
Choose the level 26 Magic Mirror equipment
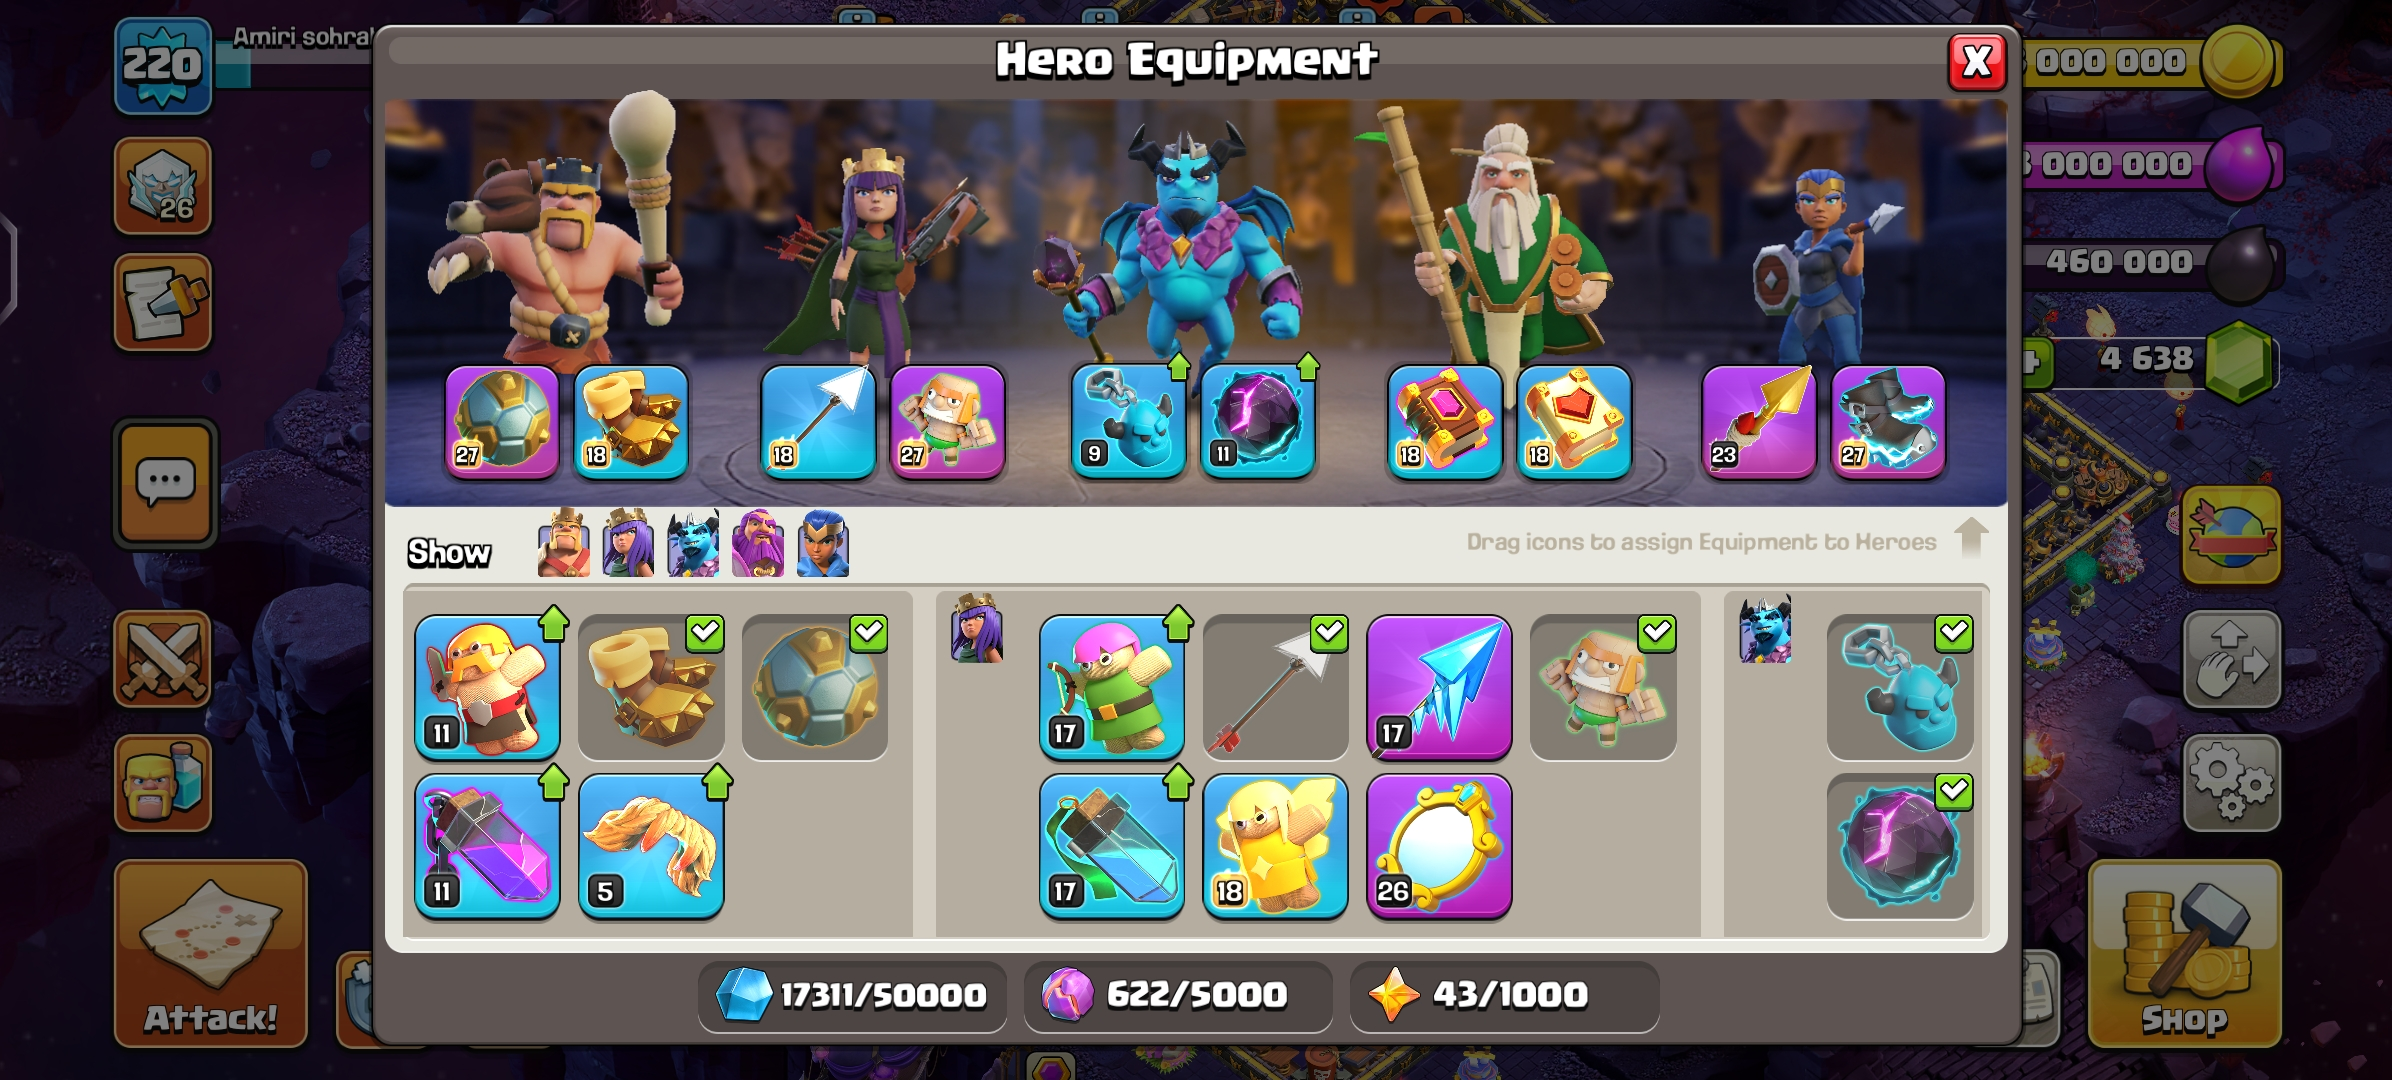click(x=1439, y=846)
